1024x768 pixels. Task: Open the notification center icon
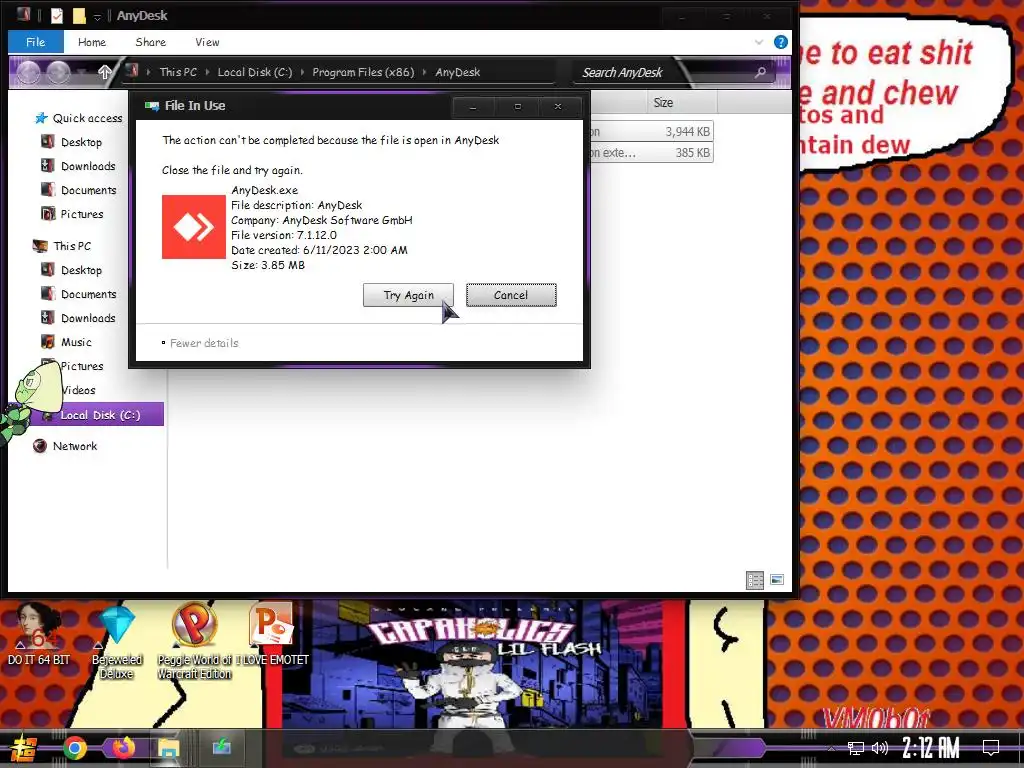(991, 748)
